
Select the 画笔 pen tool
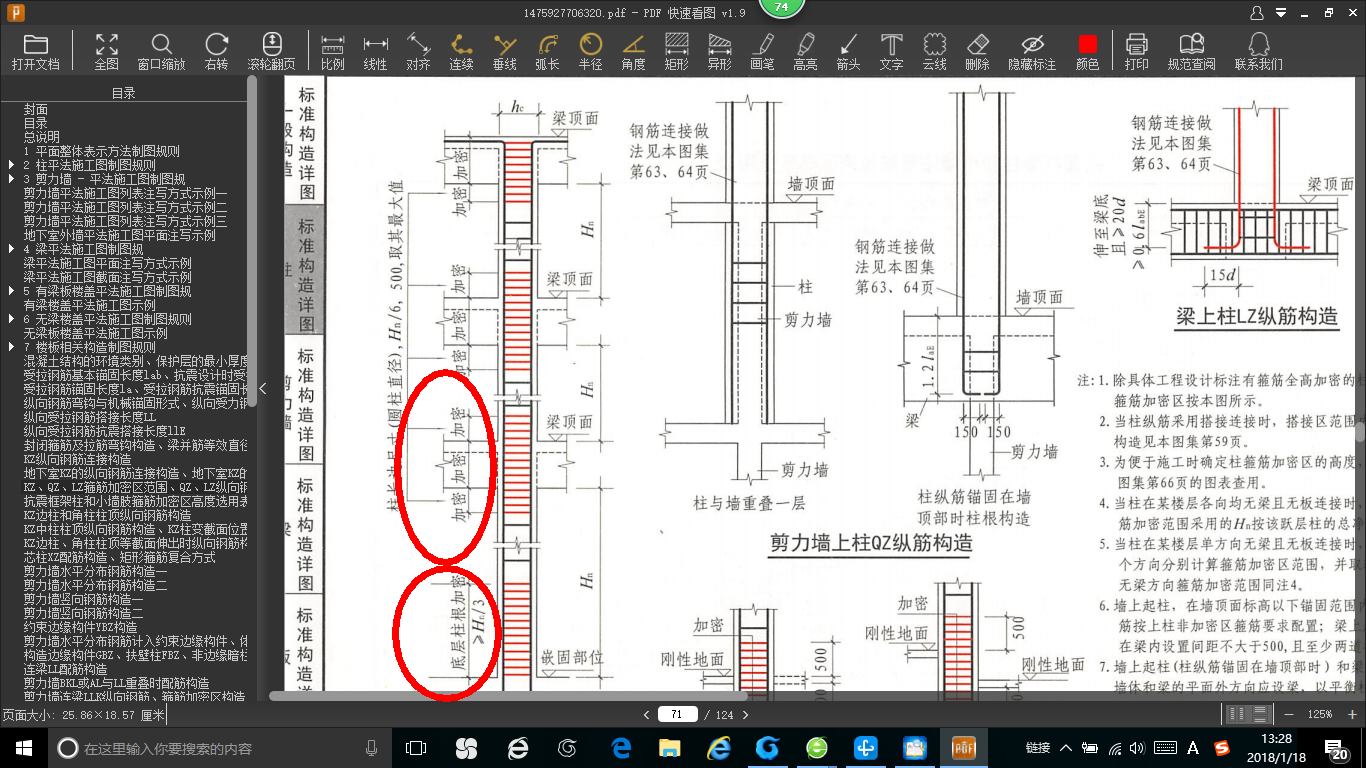pyautogui.click(x=762, y=52)
